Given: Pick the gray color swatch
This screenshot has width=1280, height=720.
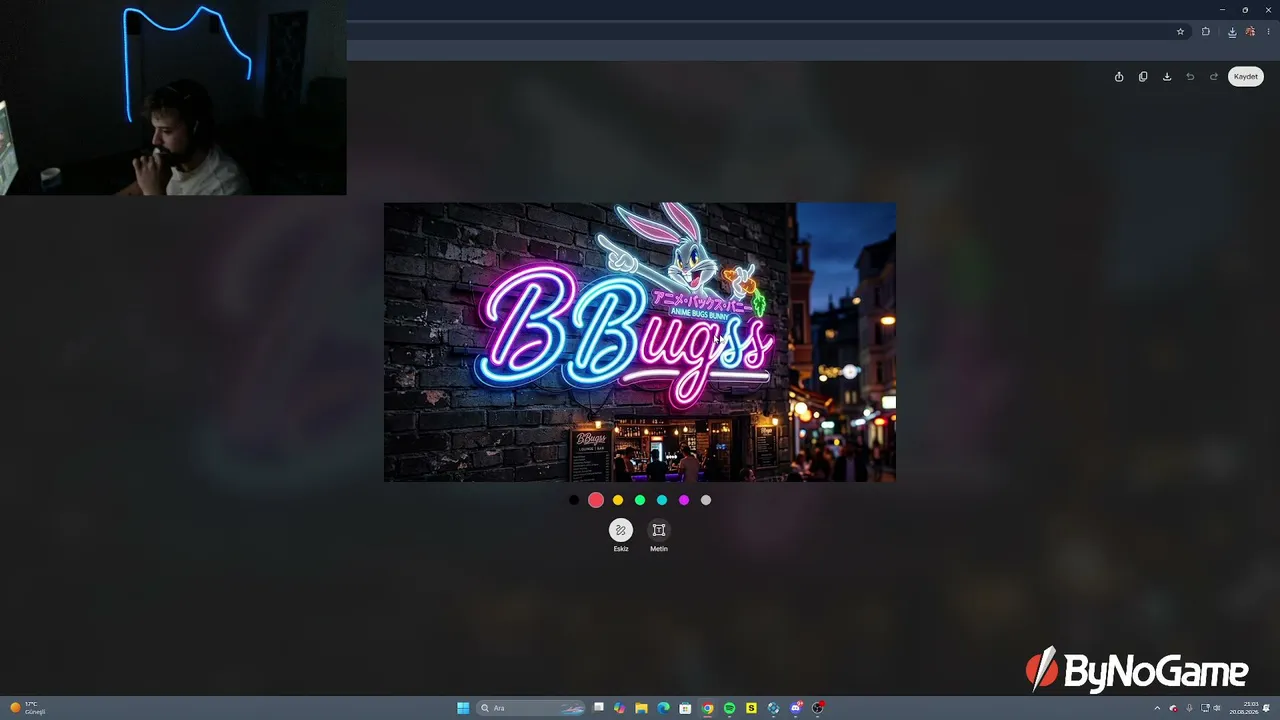Looking at the screenshot, I should pos(706,500).
